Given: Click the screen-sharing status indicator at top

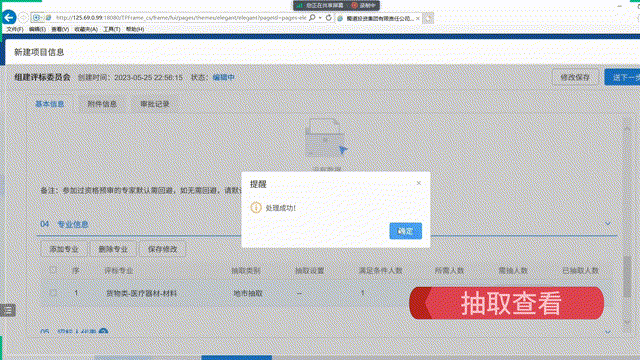Looking at the screenshot, I should [320, 5].
